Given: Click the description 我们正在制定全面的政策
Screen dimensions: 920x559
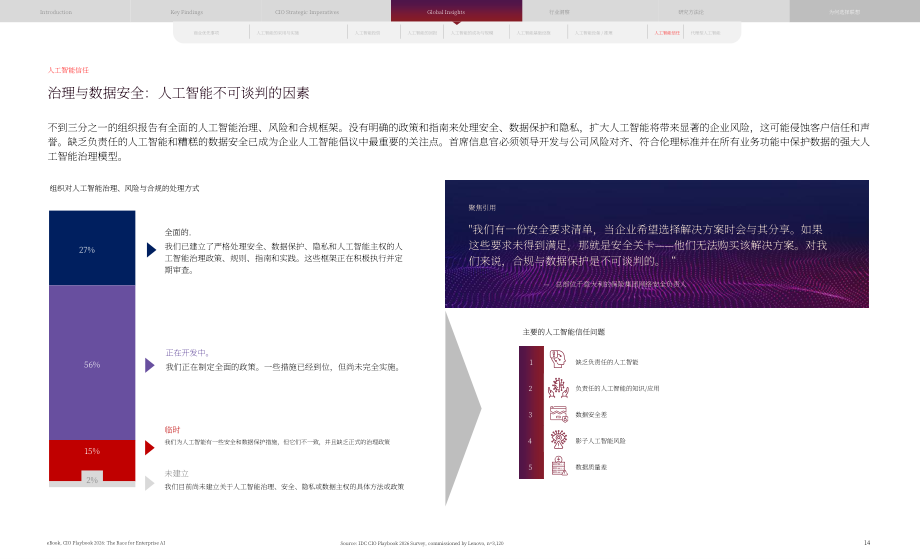Looking at the screenshot, I should point(284,367).
